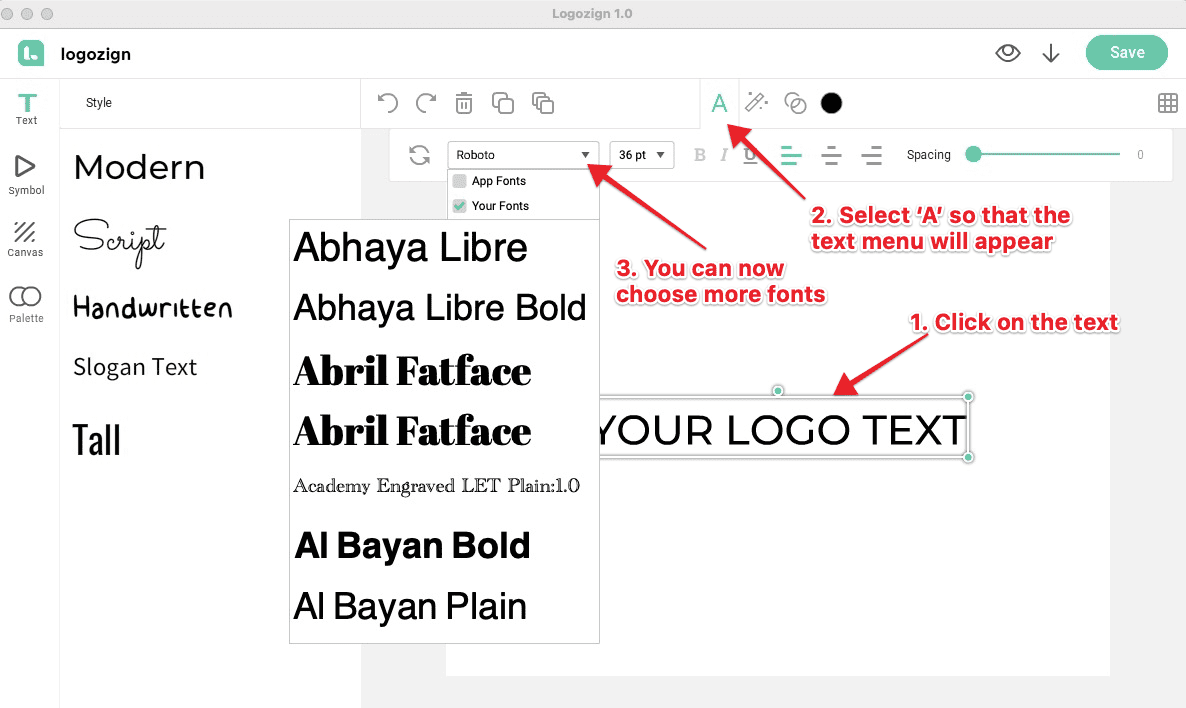
Task: Enable the App Fonts checkbox
Action: click(x=460, y=181)
